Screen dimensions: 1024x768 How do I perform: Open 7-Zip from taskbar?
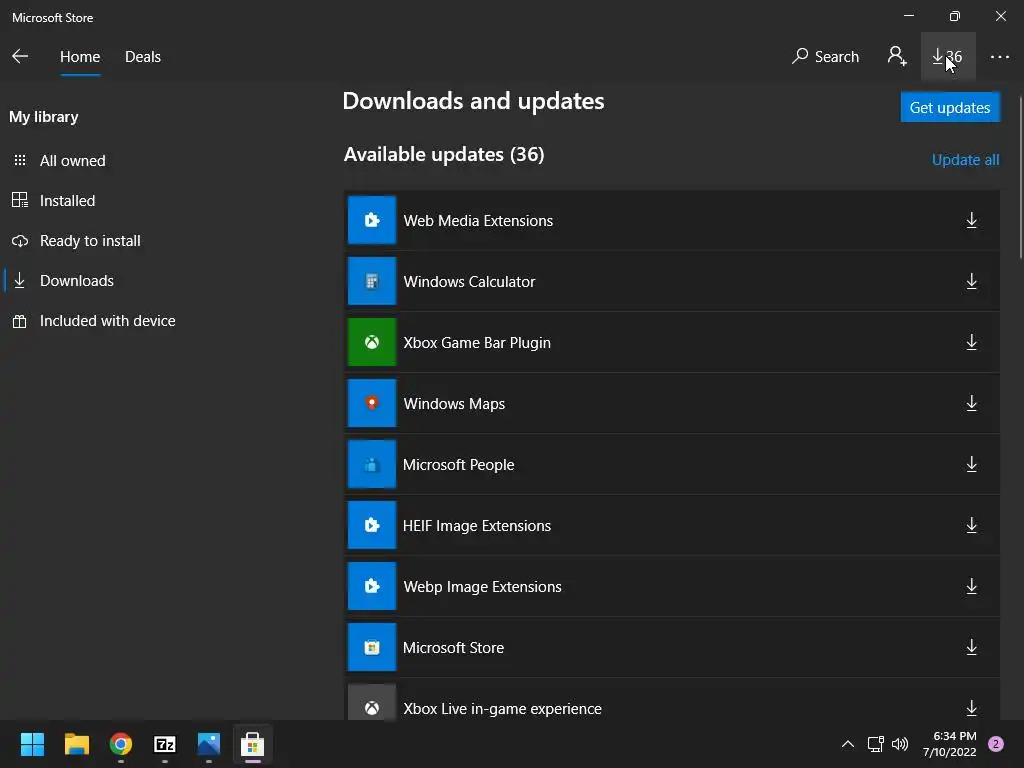coord(165,744)
